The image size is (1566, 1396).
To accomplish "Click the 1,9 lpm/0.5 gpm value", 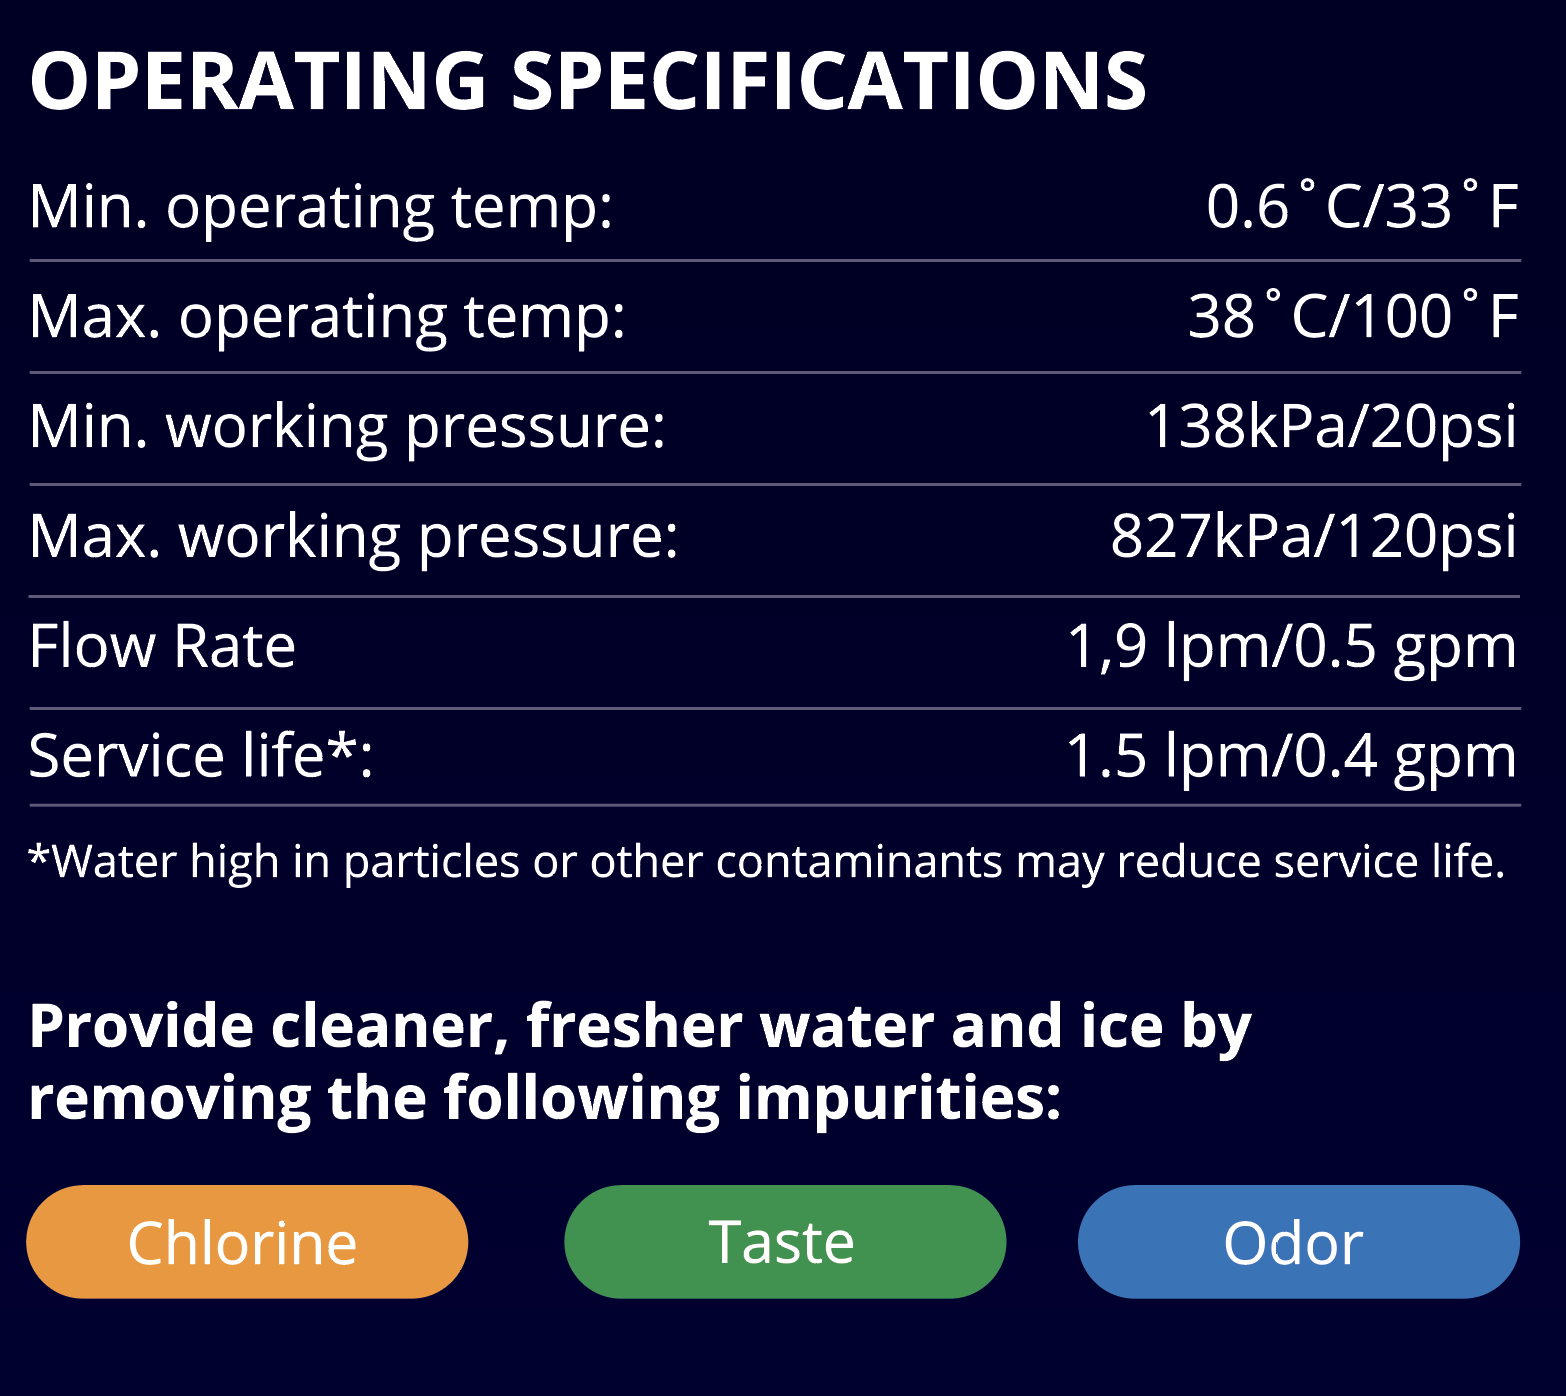I will tap(1292, 648).
